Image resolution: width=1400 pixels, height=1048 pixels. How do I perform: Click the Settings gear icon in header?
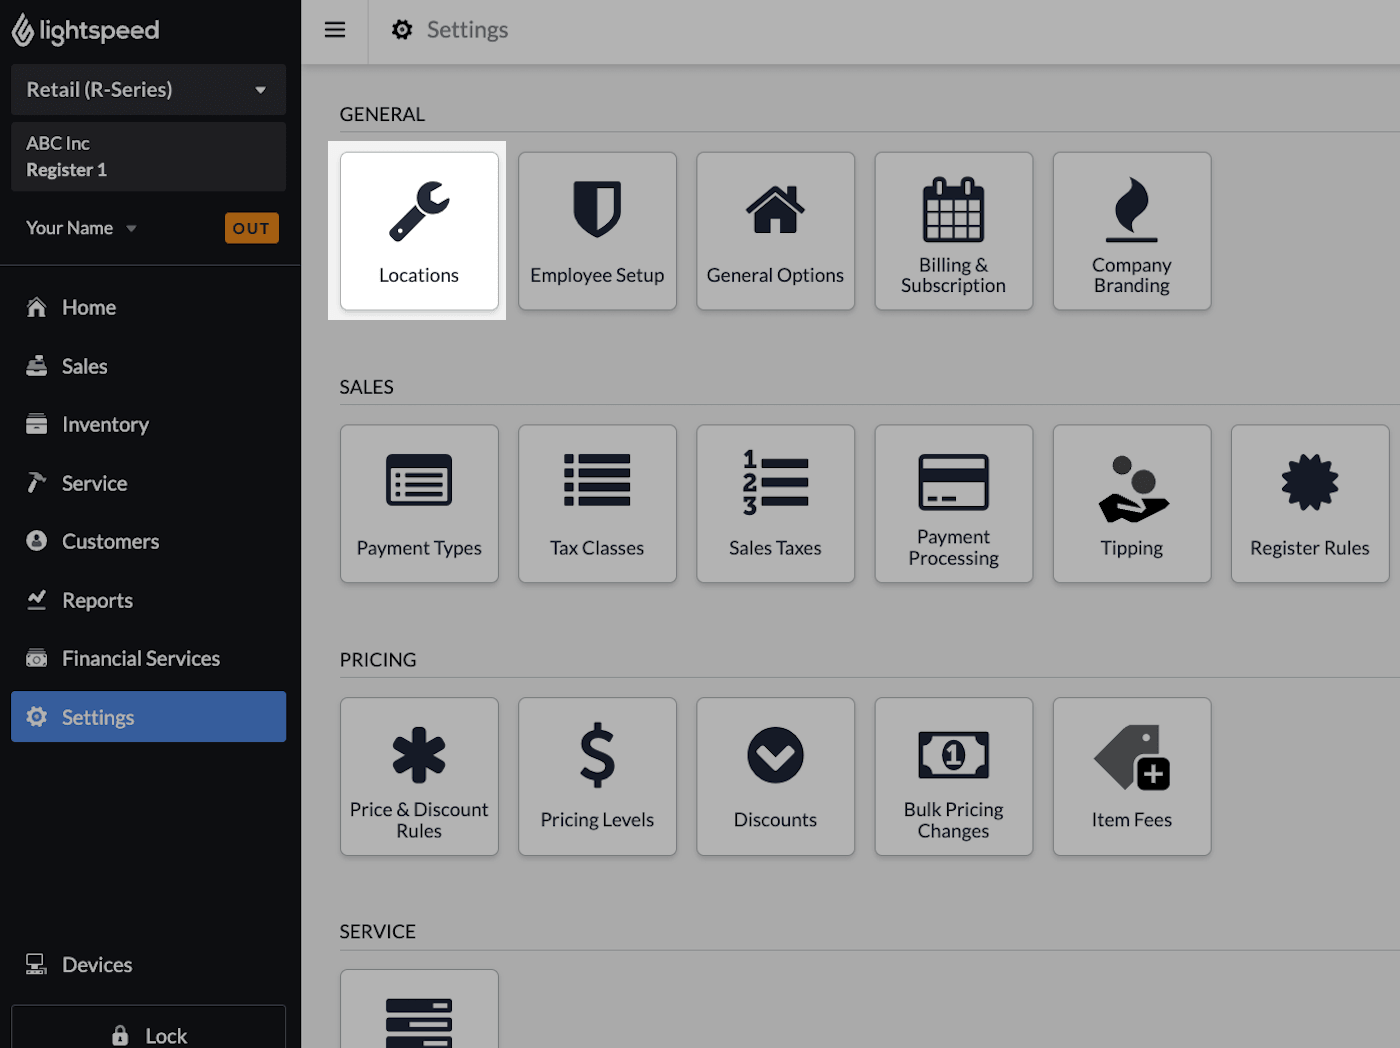point(402,30)
